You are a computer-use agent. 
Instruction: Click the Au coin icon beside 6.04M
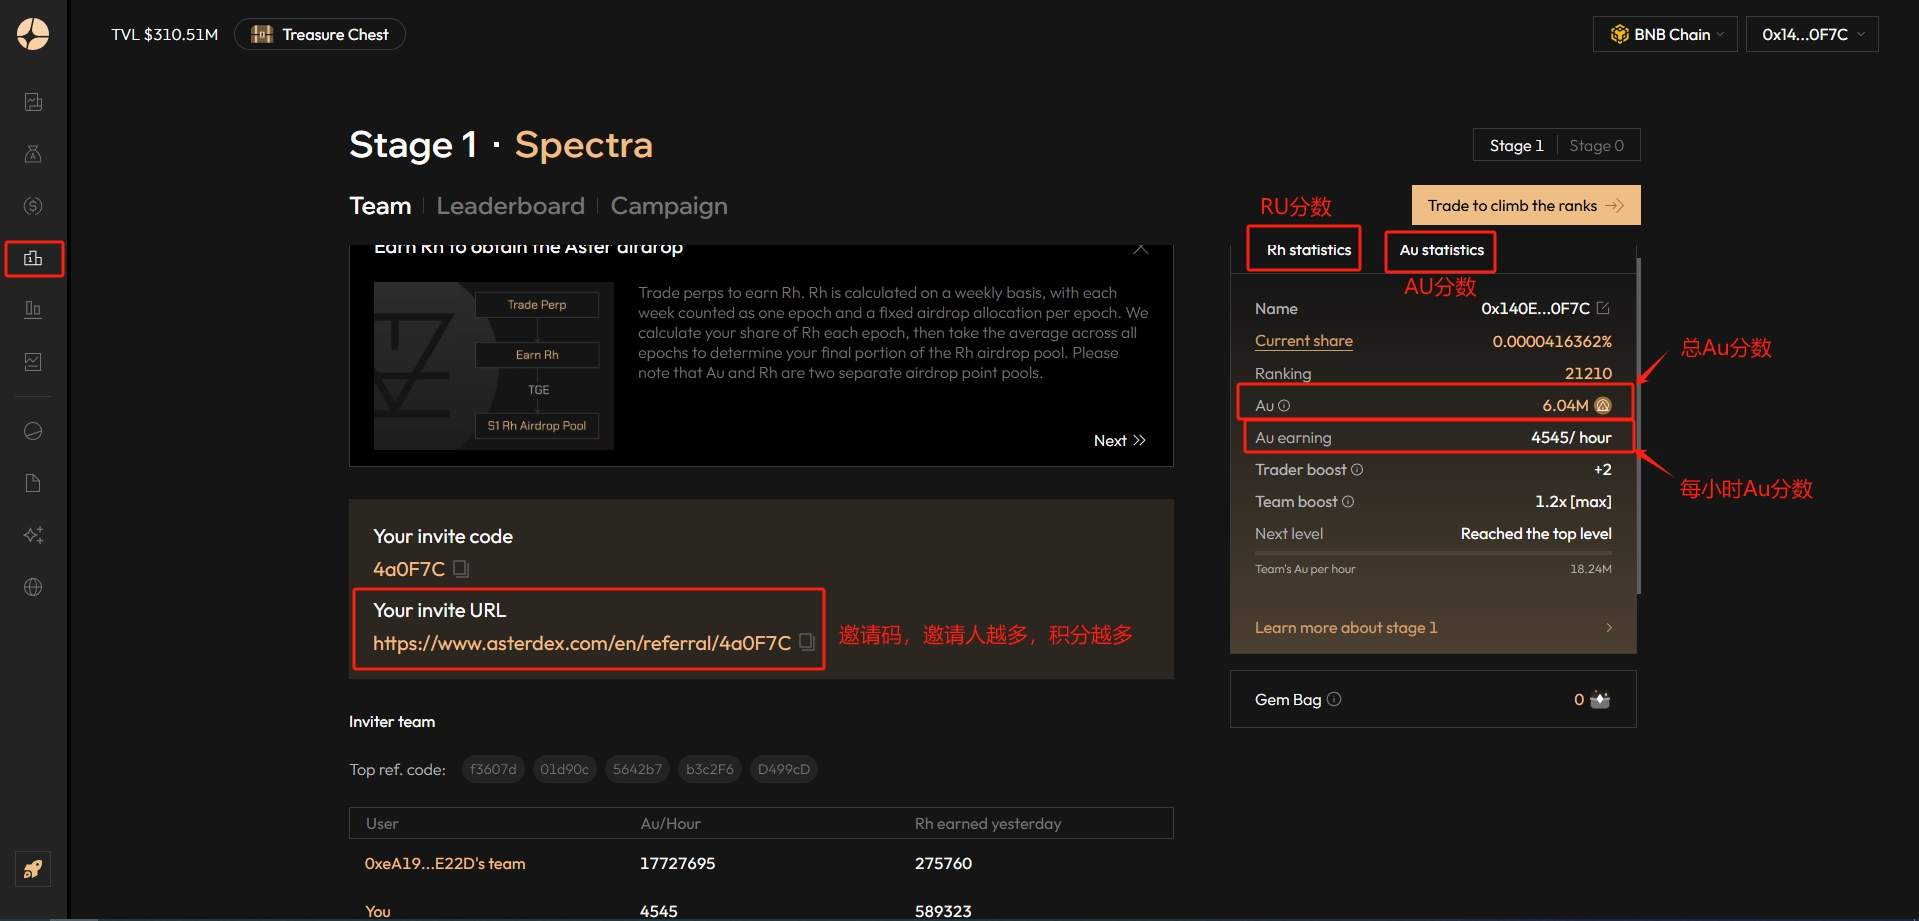[x=1602, y=405]
